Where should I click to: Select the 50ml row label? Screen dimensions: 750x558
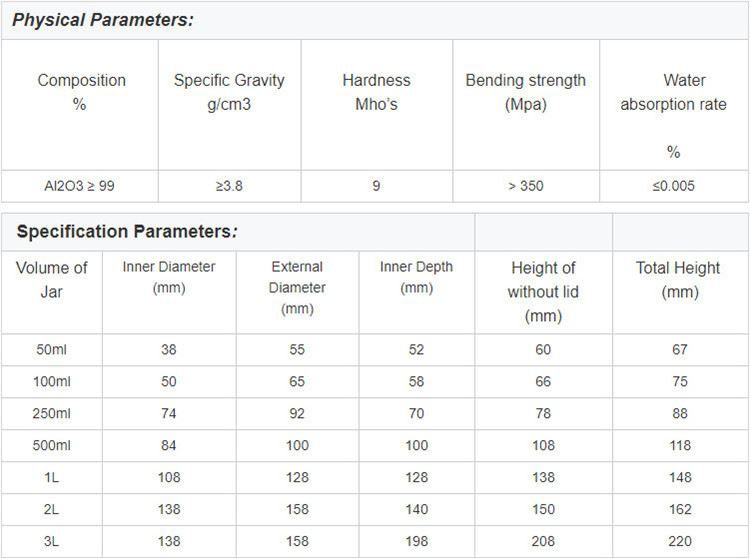point(52,350)
